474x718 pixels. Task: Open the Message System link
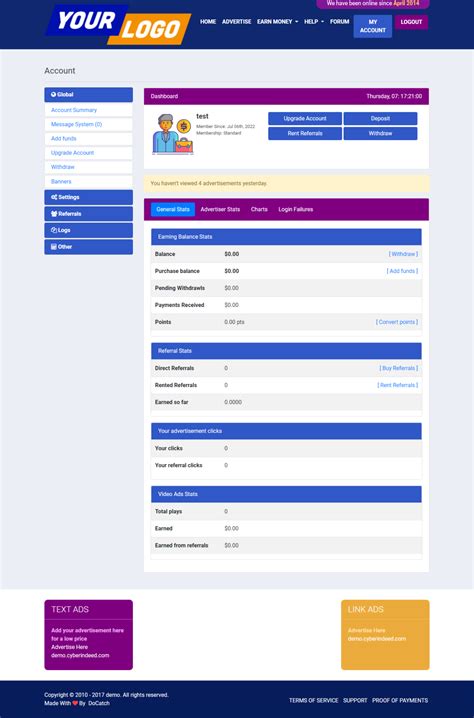(76, 125)
